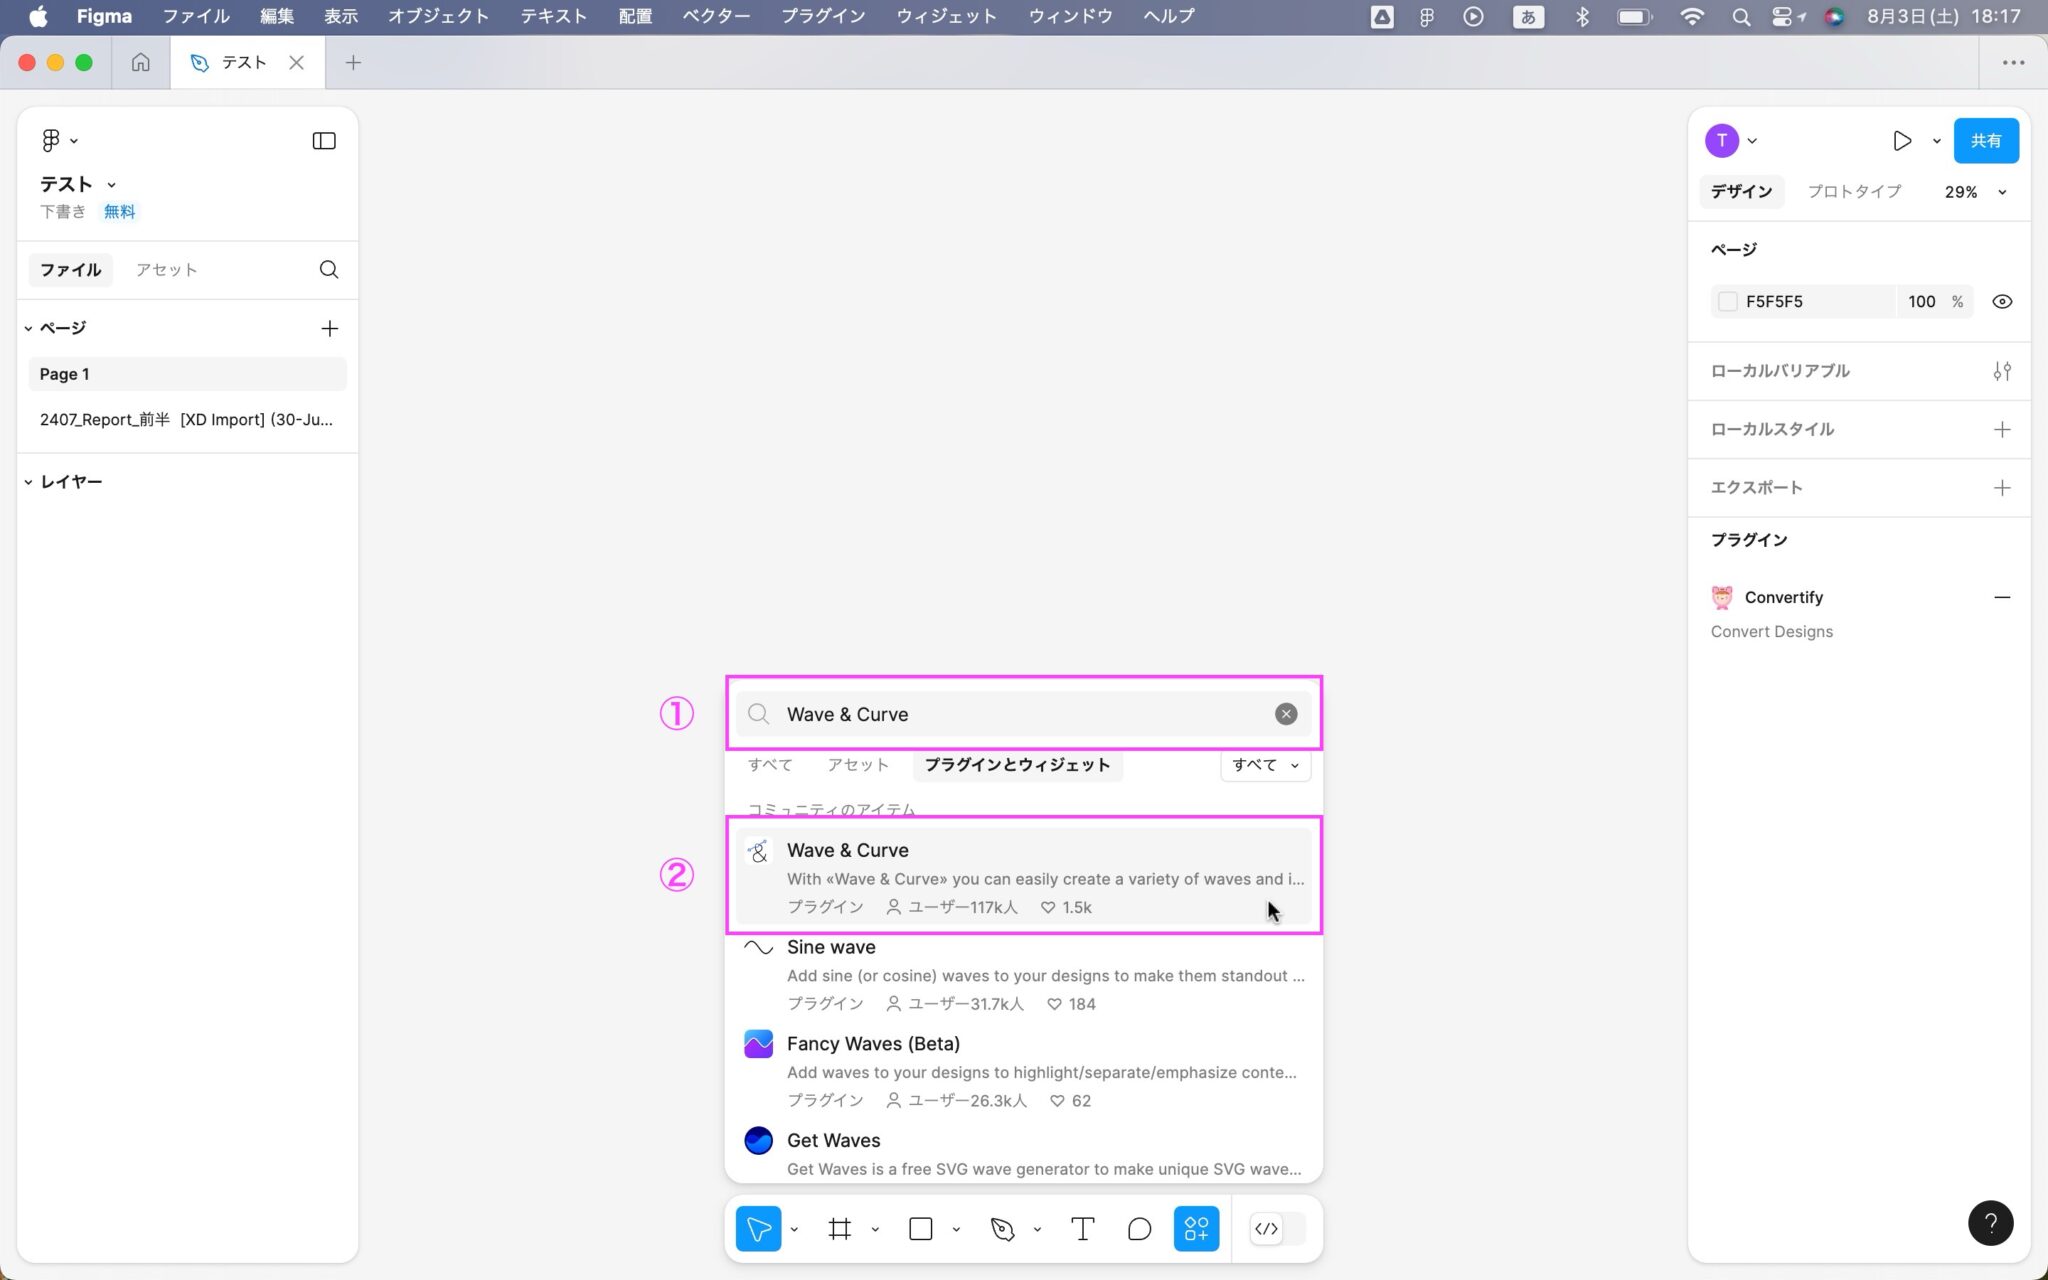2048x1280 pixels.
Task: Select the Text tool
Action: click(x=1082, y=1228)
